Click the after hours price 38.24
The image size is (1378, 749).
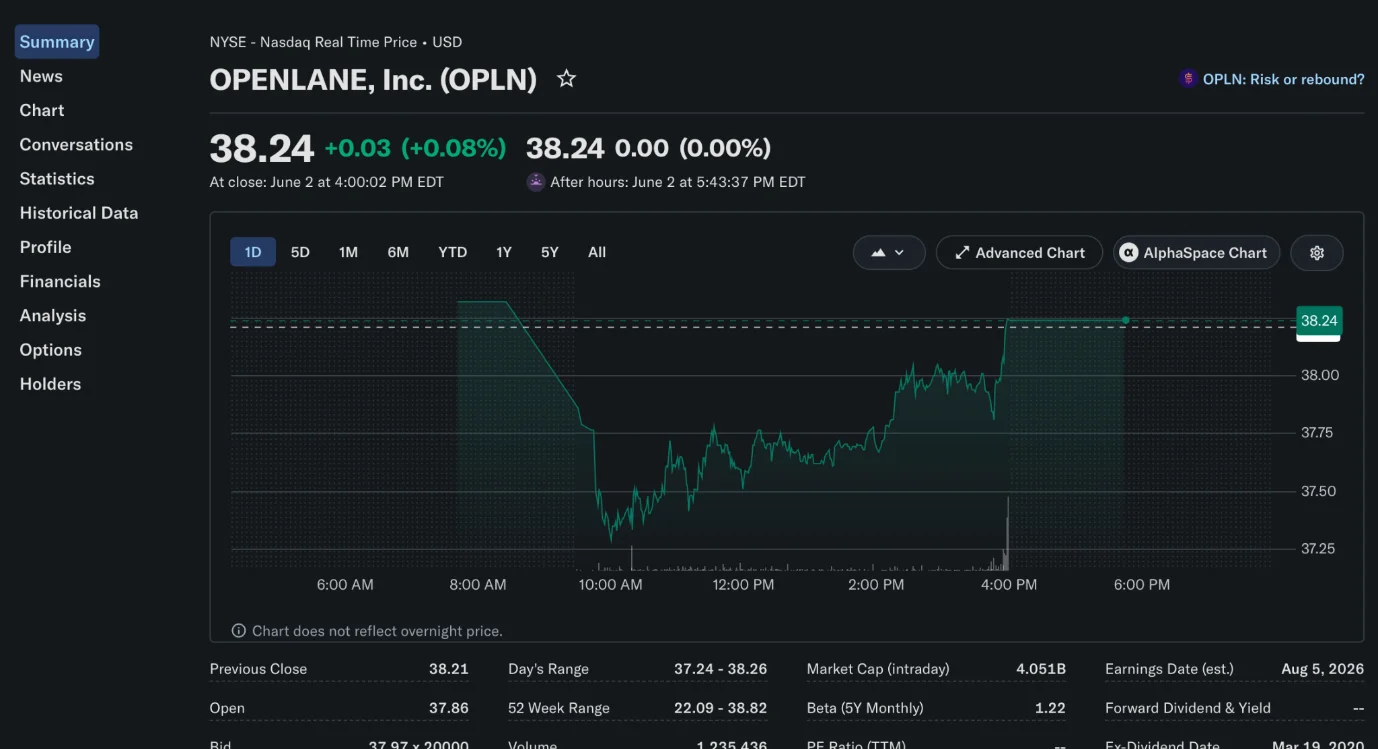tap(565, 148)
